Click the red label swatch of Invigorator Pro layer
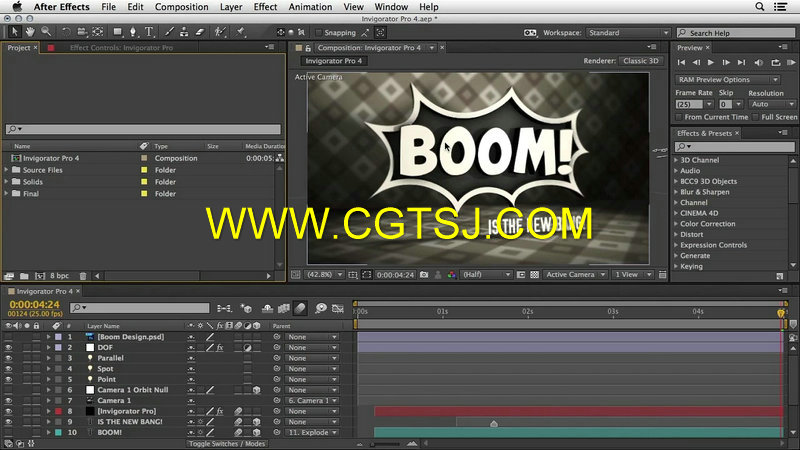The width and height of the screenshot is (800, 450). [59, 411]
